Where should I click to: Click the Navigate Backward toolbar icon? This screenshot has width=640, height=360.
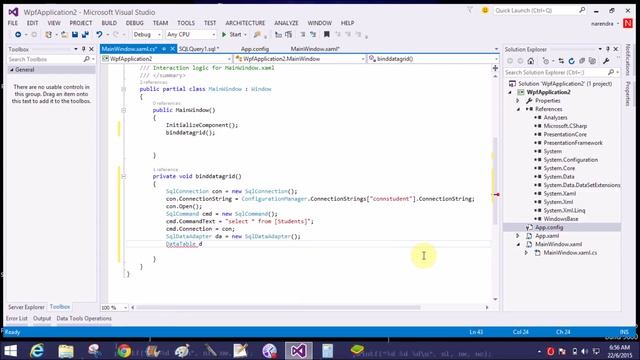[x=18, y=35]
